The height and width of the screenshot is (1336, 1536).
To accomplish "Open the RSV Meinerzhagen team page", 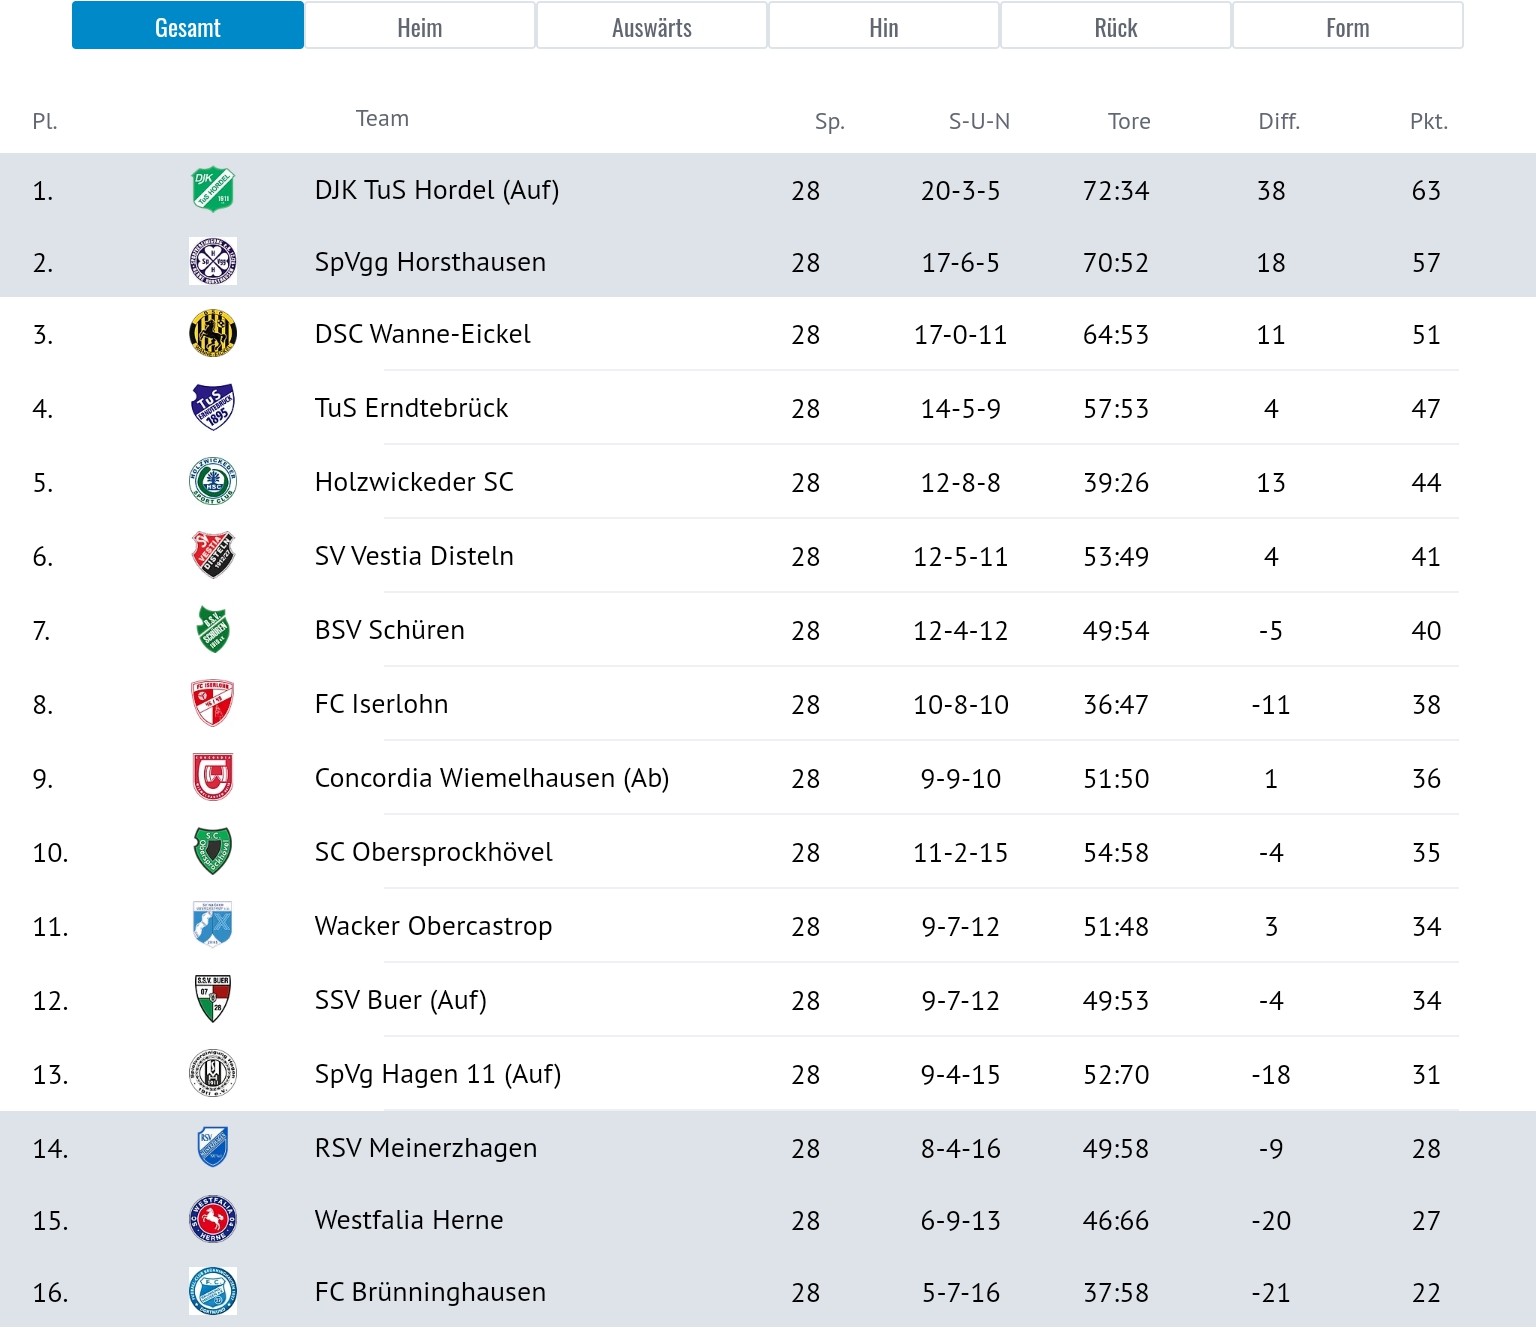I will [x=426, y=1148].
